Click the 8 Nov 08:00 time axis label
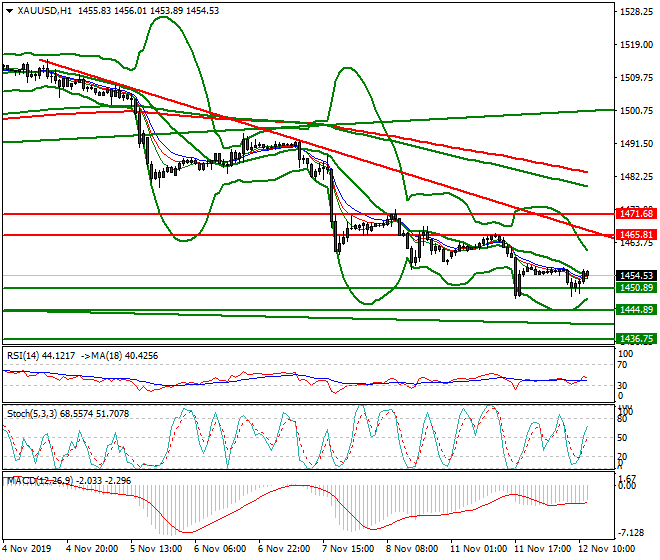Screen dimensions: 660x560 [412, 549]
